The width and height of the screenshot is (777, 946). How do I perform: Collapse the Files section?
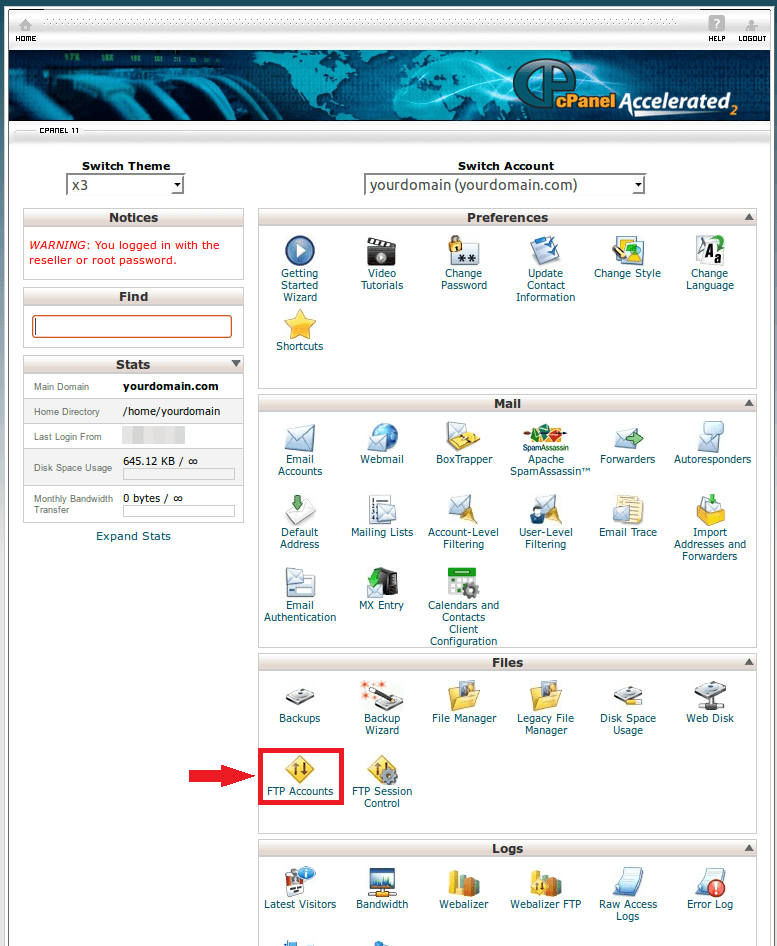click(x=748, y=662)
